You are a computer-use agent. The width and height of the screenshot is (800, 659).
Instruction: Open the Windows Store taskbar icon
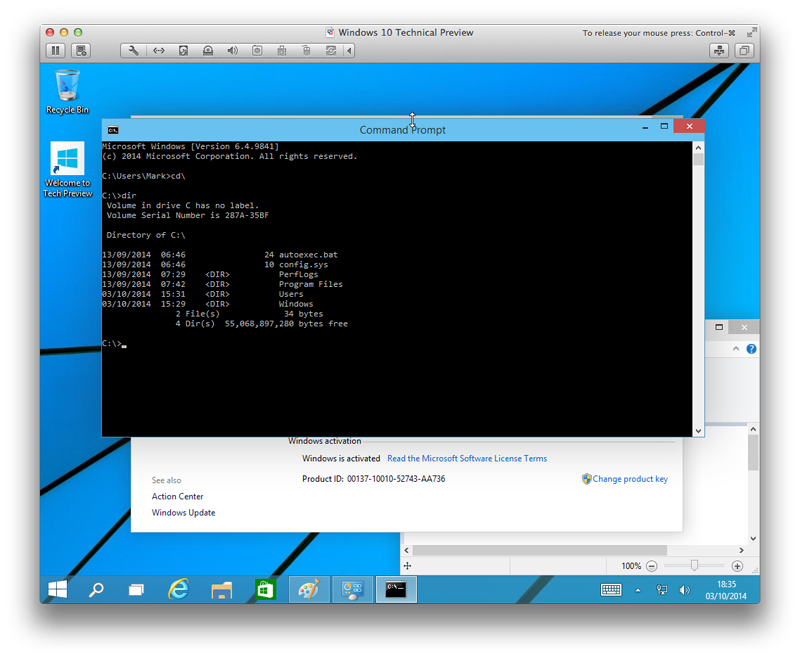(x=265, y=589)
